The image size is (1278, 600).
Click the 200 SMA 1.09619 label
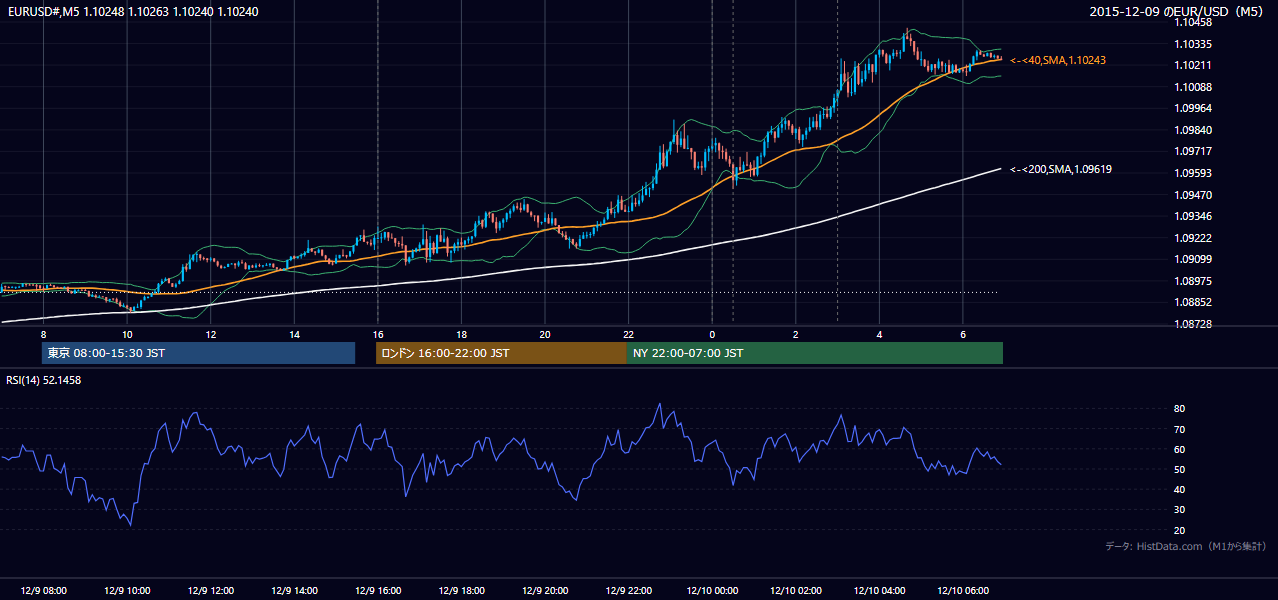coord(1061,170)
